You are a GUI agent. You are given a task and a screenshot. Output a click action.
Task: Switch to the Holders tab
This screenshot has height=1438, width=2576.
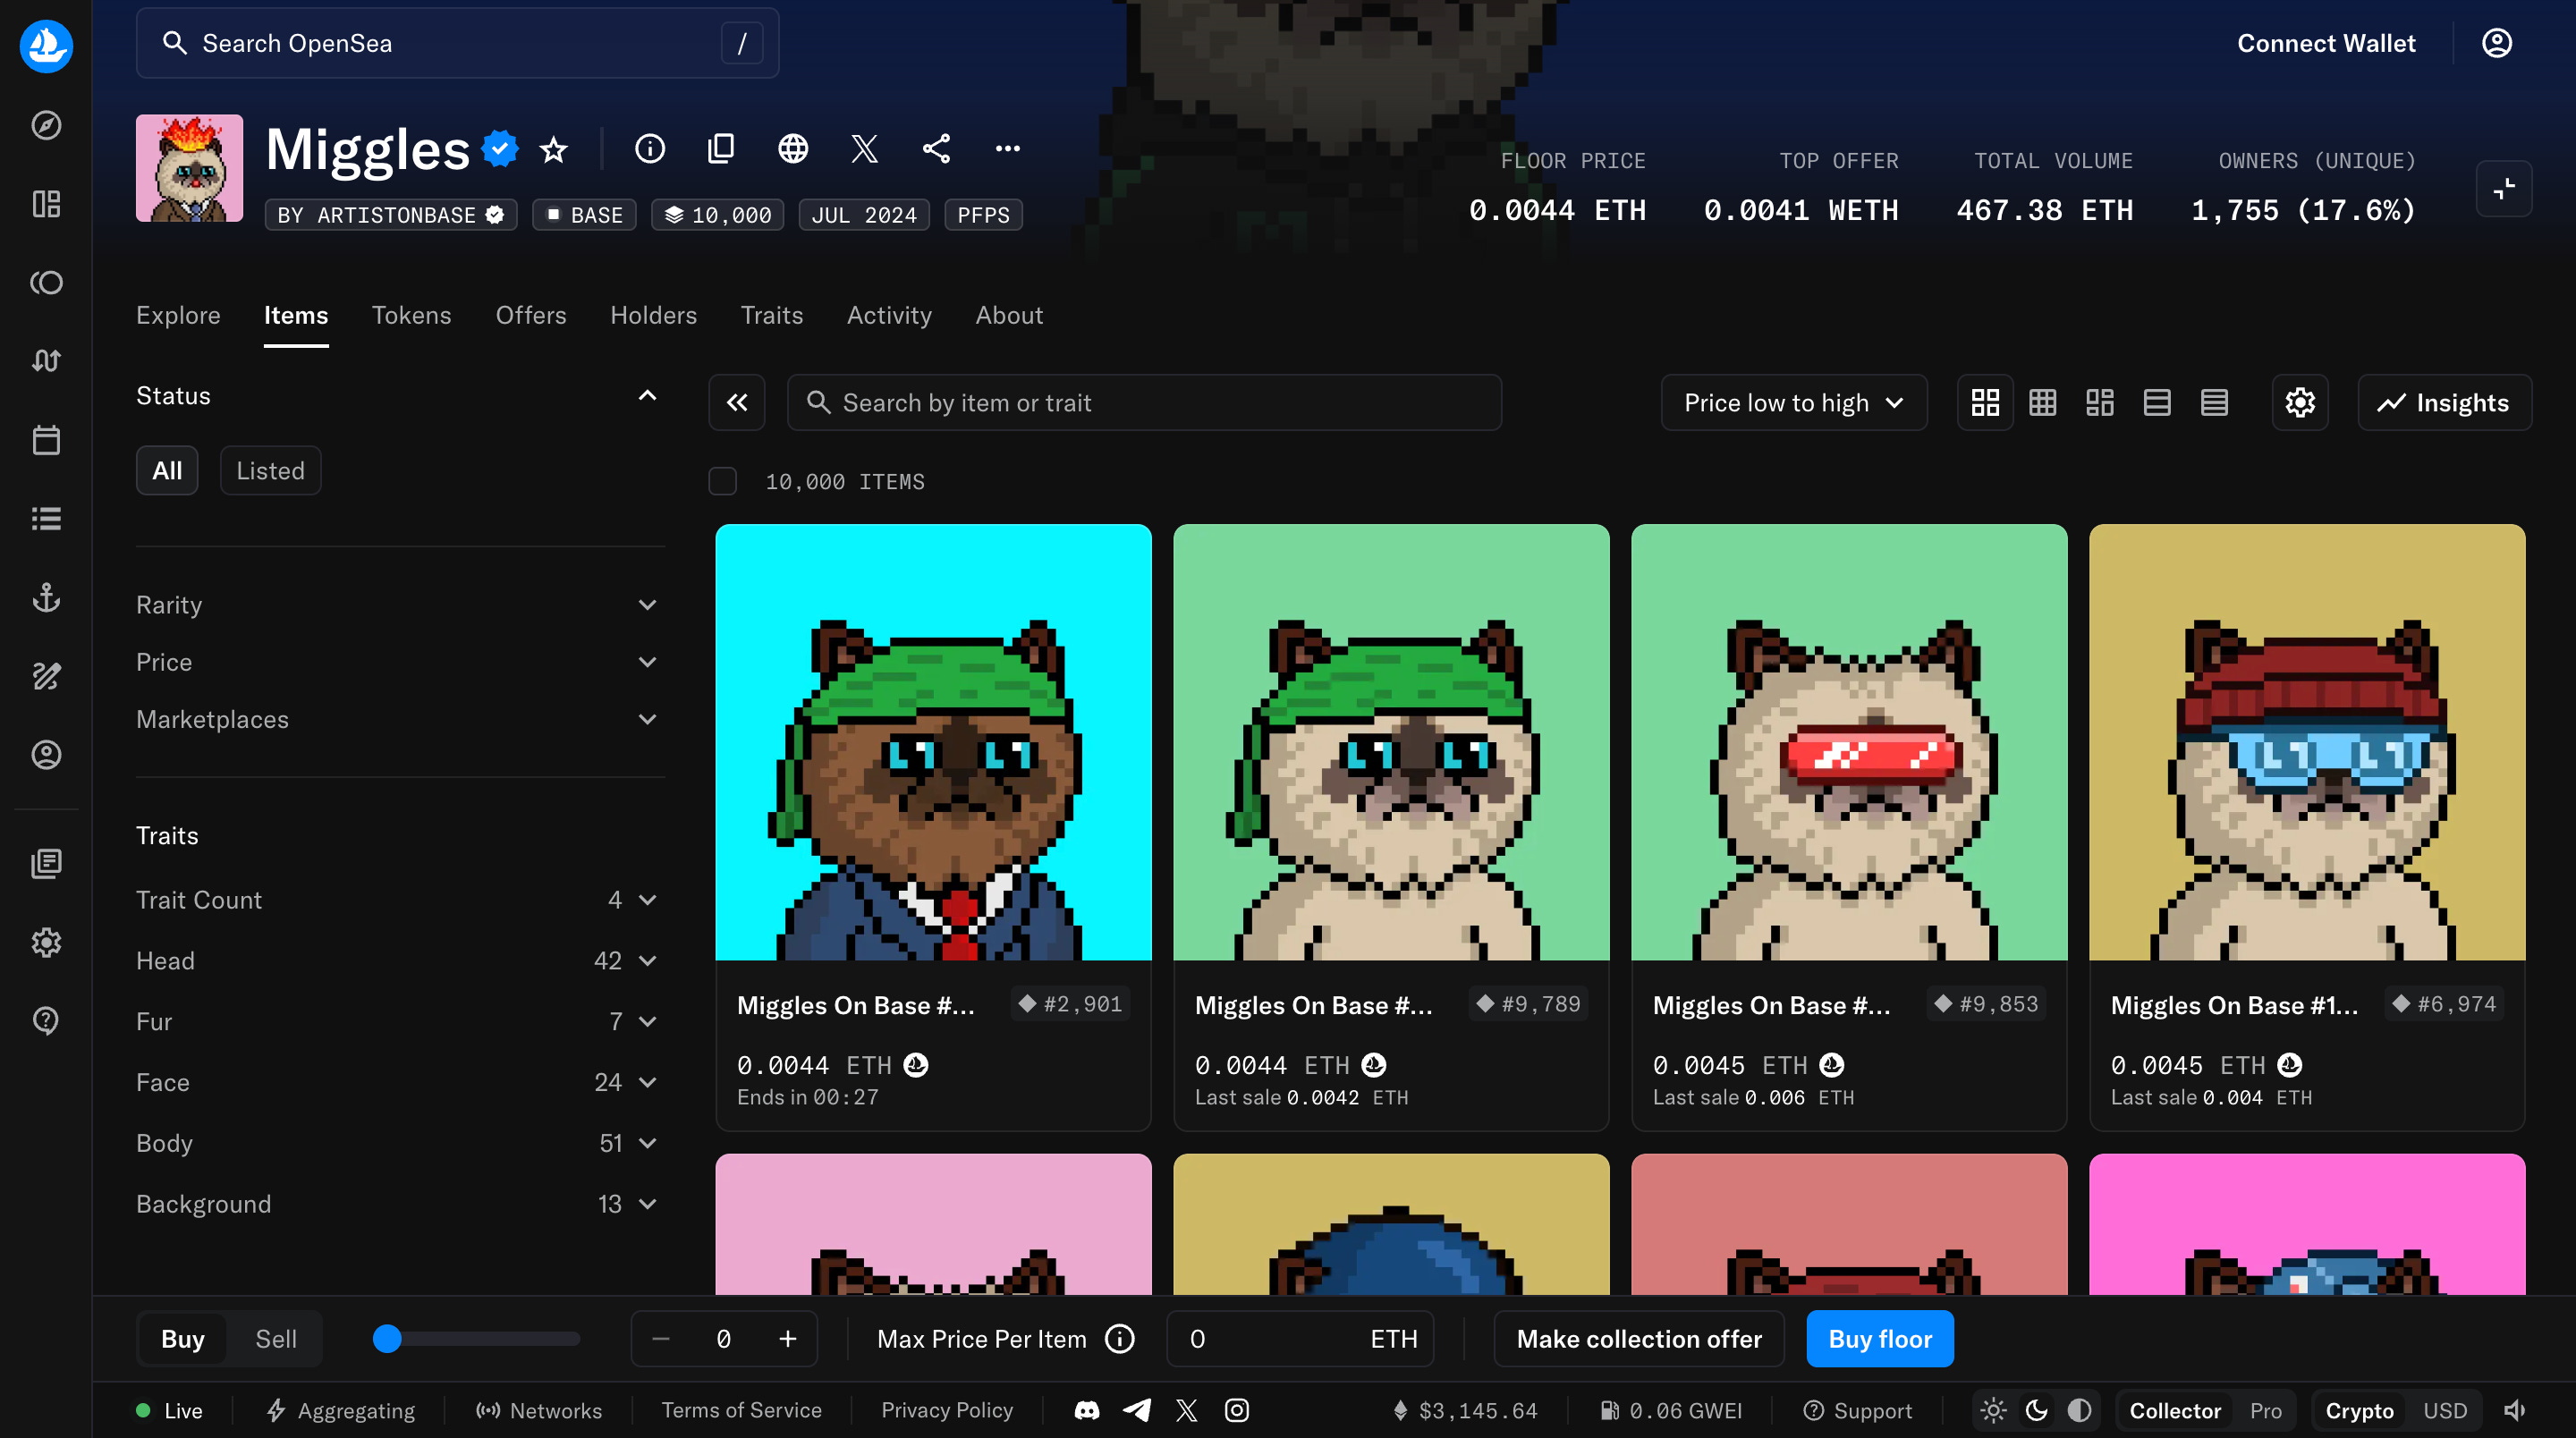(653, 315)
